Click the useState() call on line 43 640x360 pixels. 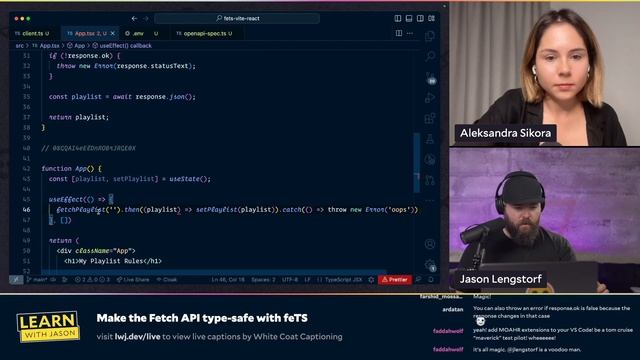(x=190, y=179)
